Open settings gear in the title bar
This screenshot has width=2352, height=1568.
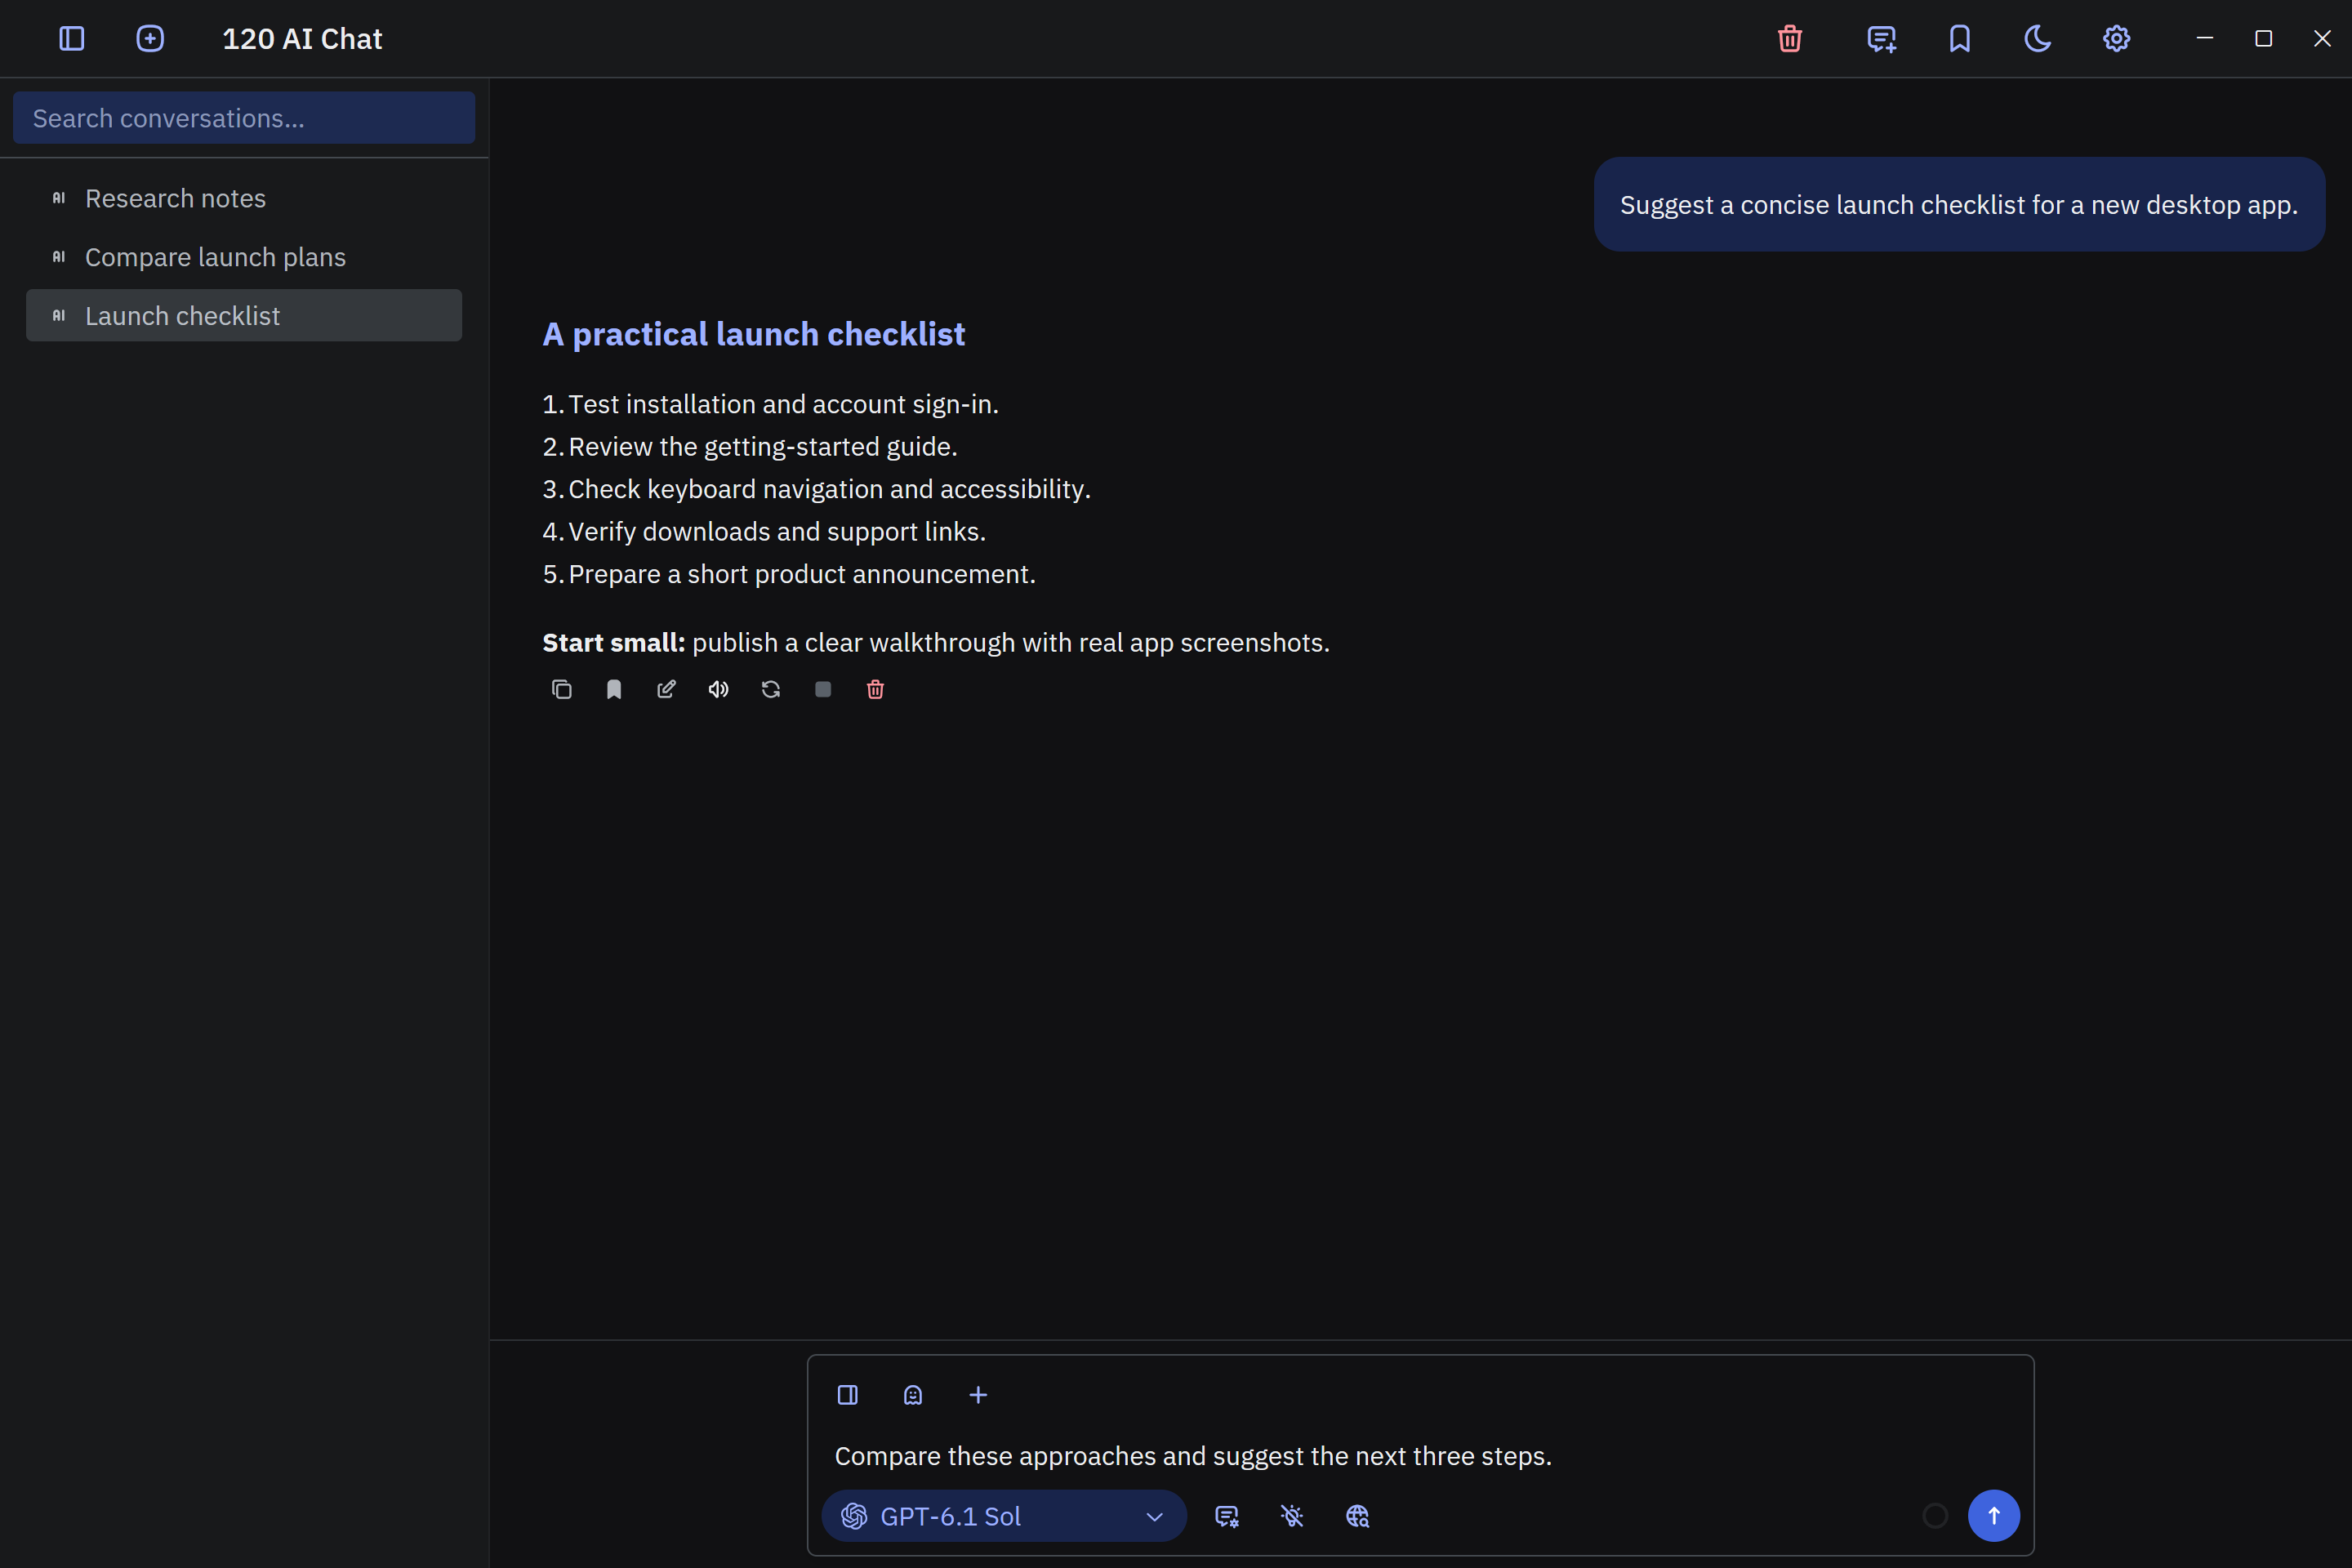coord(2116,39)
